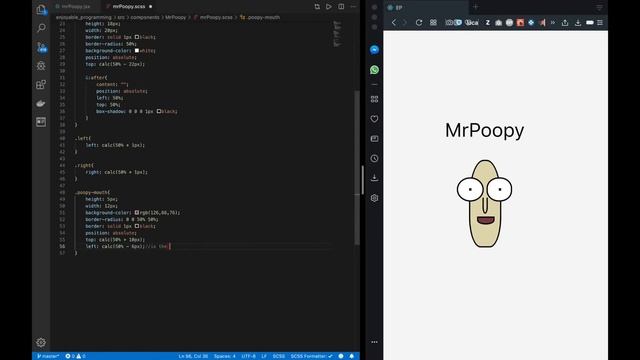Click the open changes icon in the editor toolbar
Screen dimensions: 640x360
tap(317, 7)
